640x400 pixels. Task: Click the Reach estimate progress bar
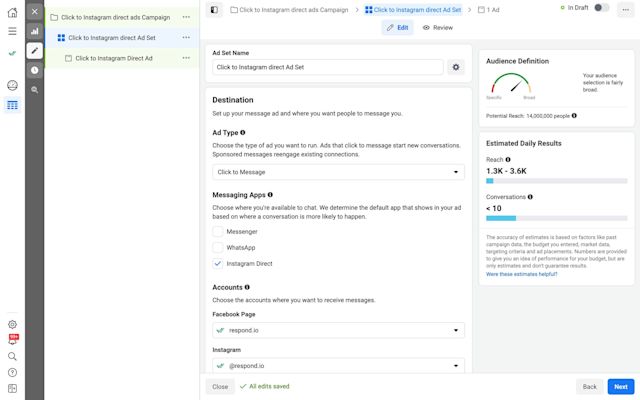click(556, 181)
